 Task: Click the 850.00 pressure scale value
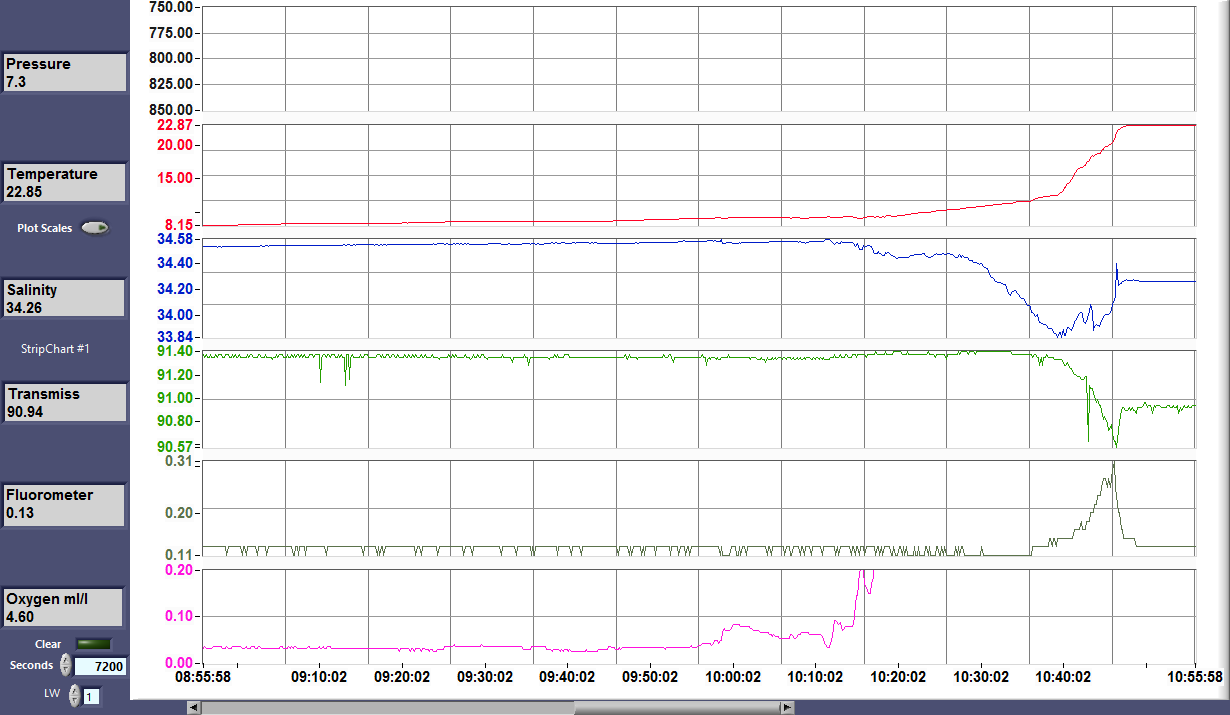(x=171, y=110)
